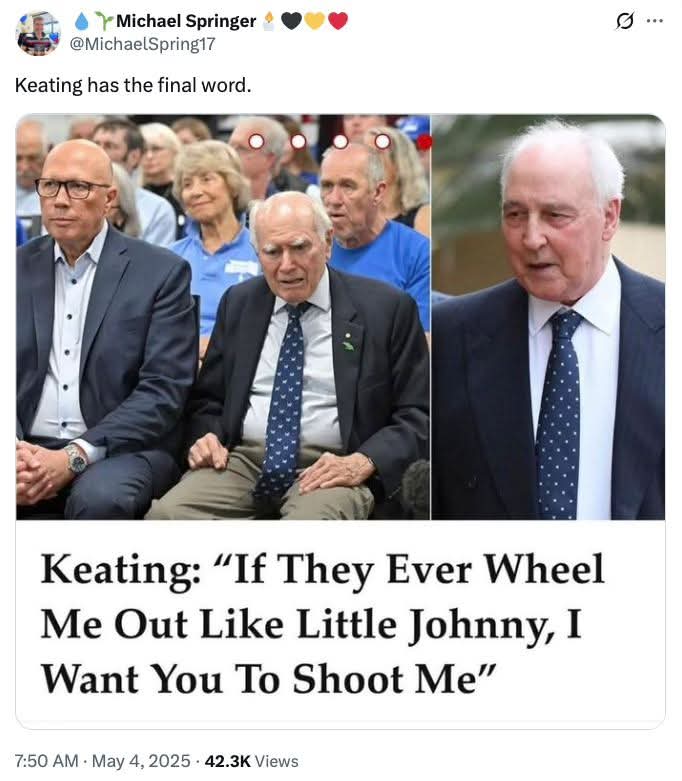Image resolution: width=682 pixels, height=781 pixels.
Task: Open the 7:50 AM May 4, 2025 timestamp
Action: click(x=103, y=761)
